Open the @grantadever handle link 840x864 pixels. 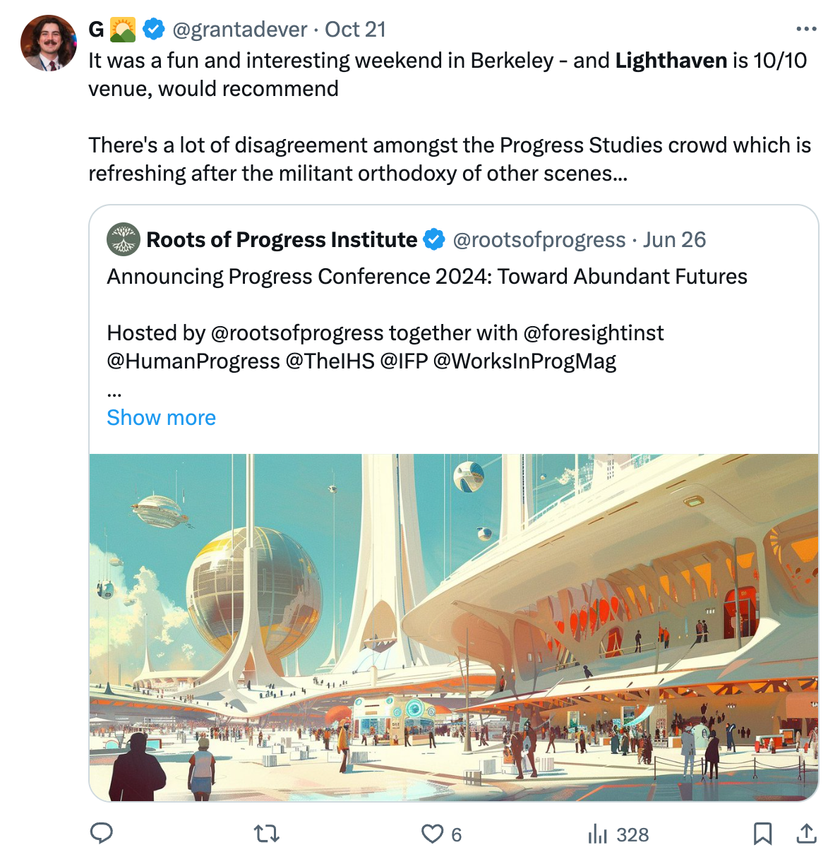[x=240, y=29]
